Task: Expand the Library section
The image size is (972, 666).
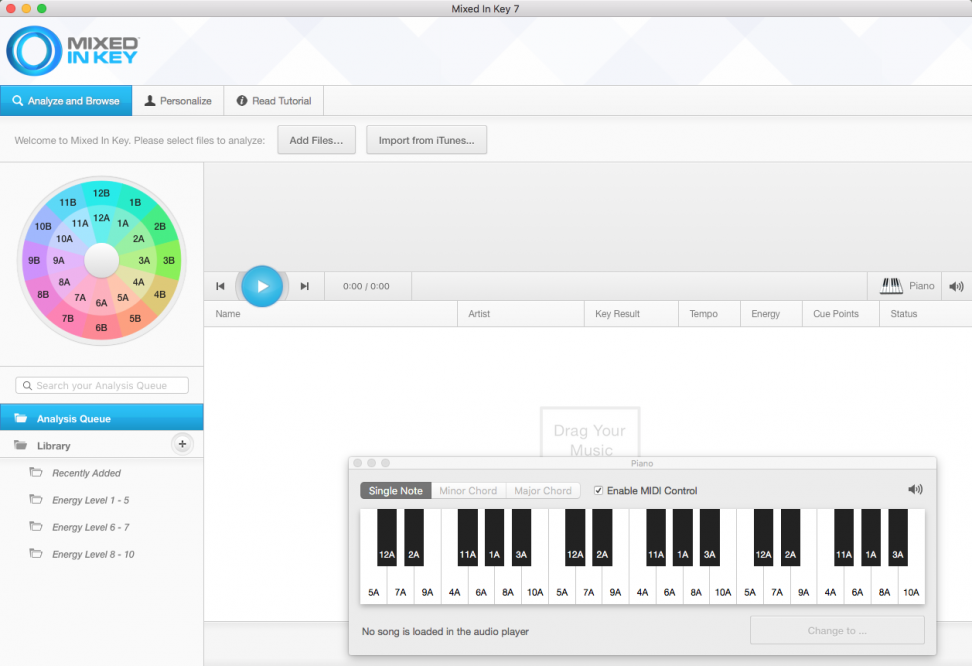Action: pyautogui.click(x=53, y=446)
